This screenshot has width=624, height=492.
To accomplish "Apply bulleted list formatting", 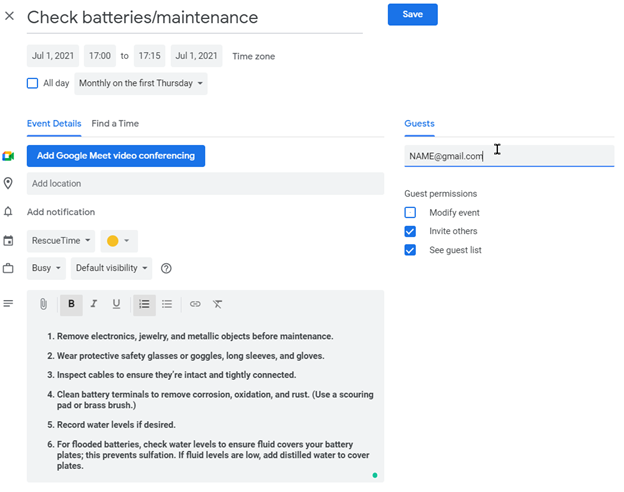I will pyautogui.click(x=167, y=304).
